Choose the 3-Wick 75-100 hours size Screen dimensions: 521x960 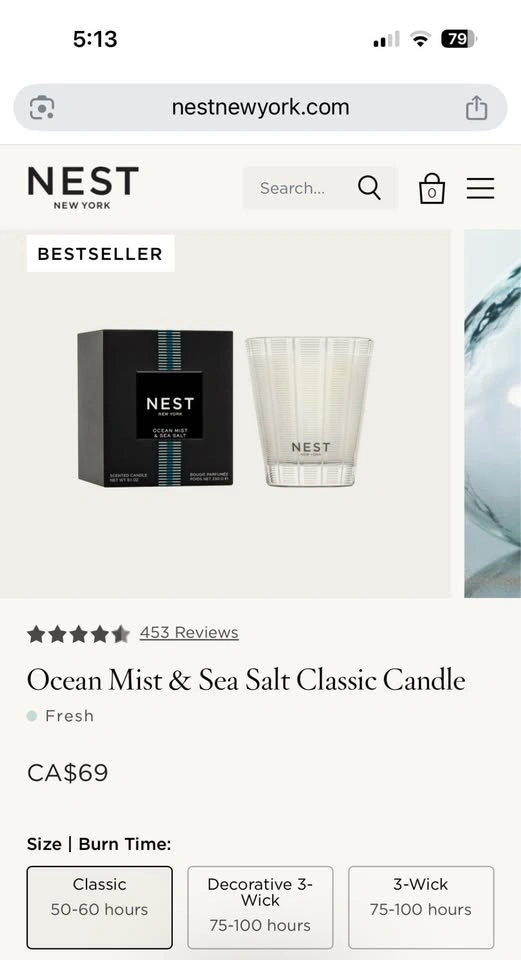(421, 907)
